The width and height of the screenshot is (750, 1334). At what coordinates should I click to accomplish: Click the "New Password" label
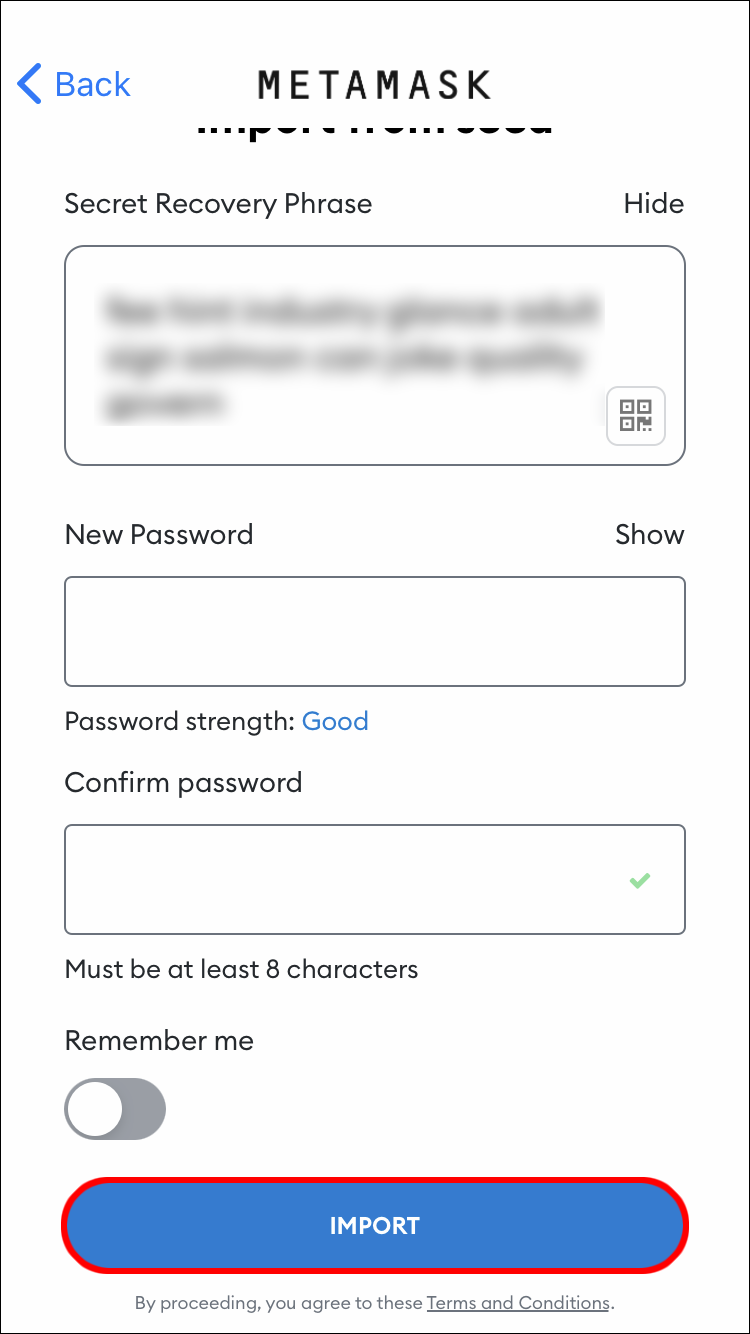pyautogui.click(x=159, y=534)
